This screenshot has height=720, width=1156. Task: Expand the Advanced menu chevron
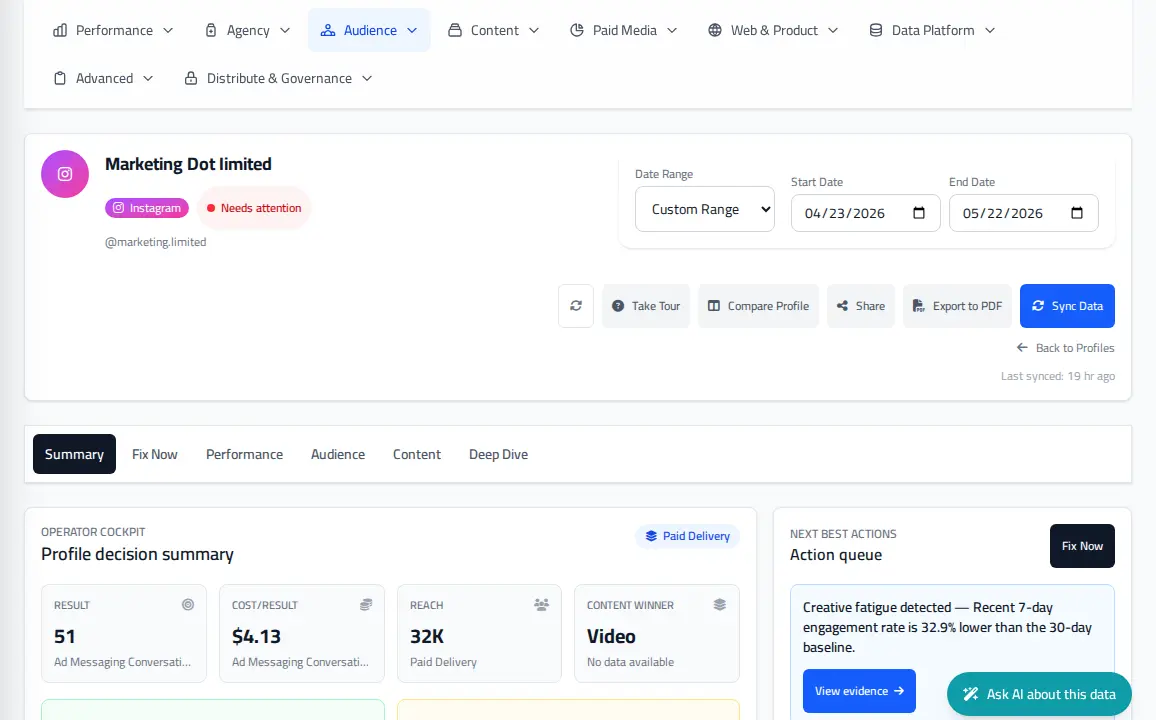(148, 78)
